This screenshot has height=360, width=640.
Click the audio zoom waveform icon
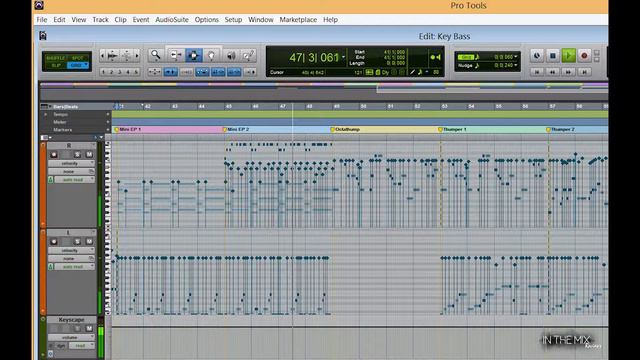point(113,55)
